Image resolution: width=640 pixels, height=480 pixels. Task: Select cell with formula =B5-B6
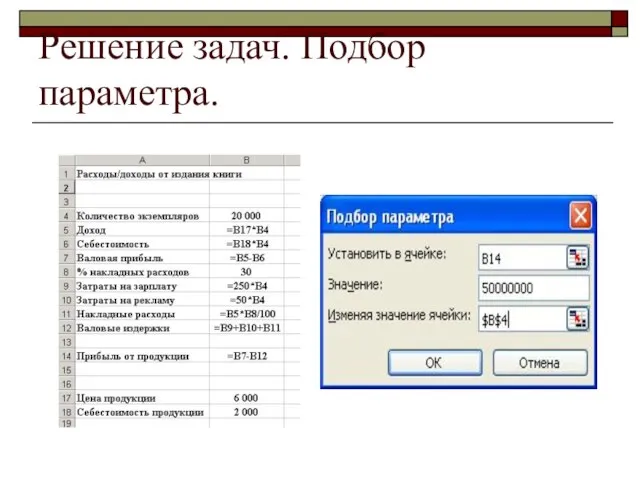coord(247,258)
